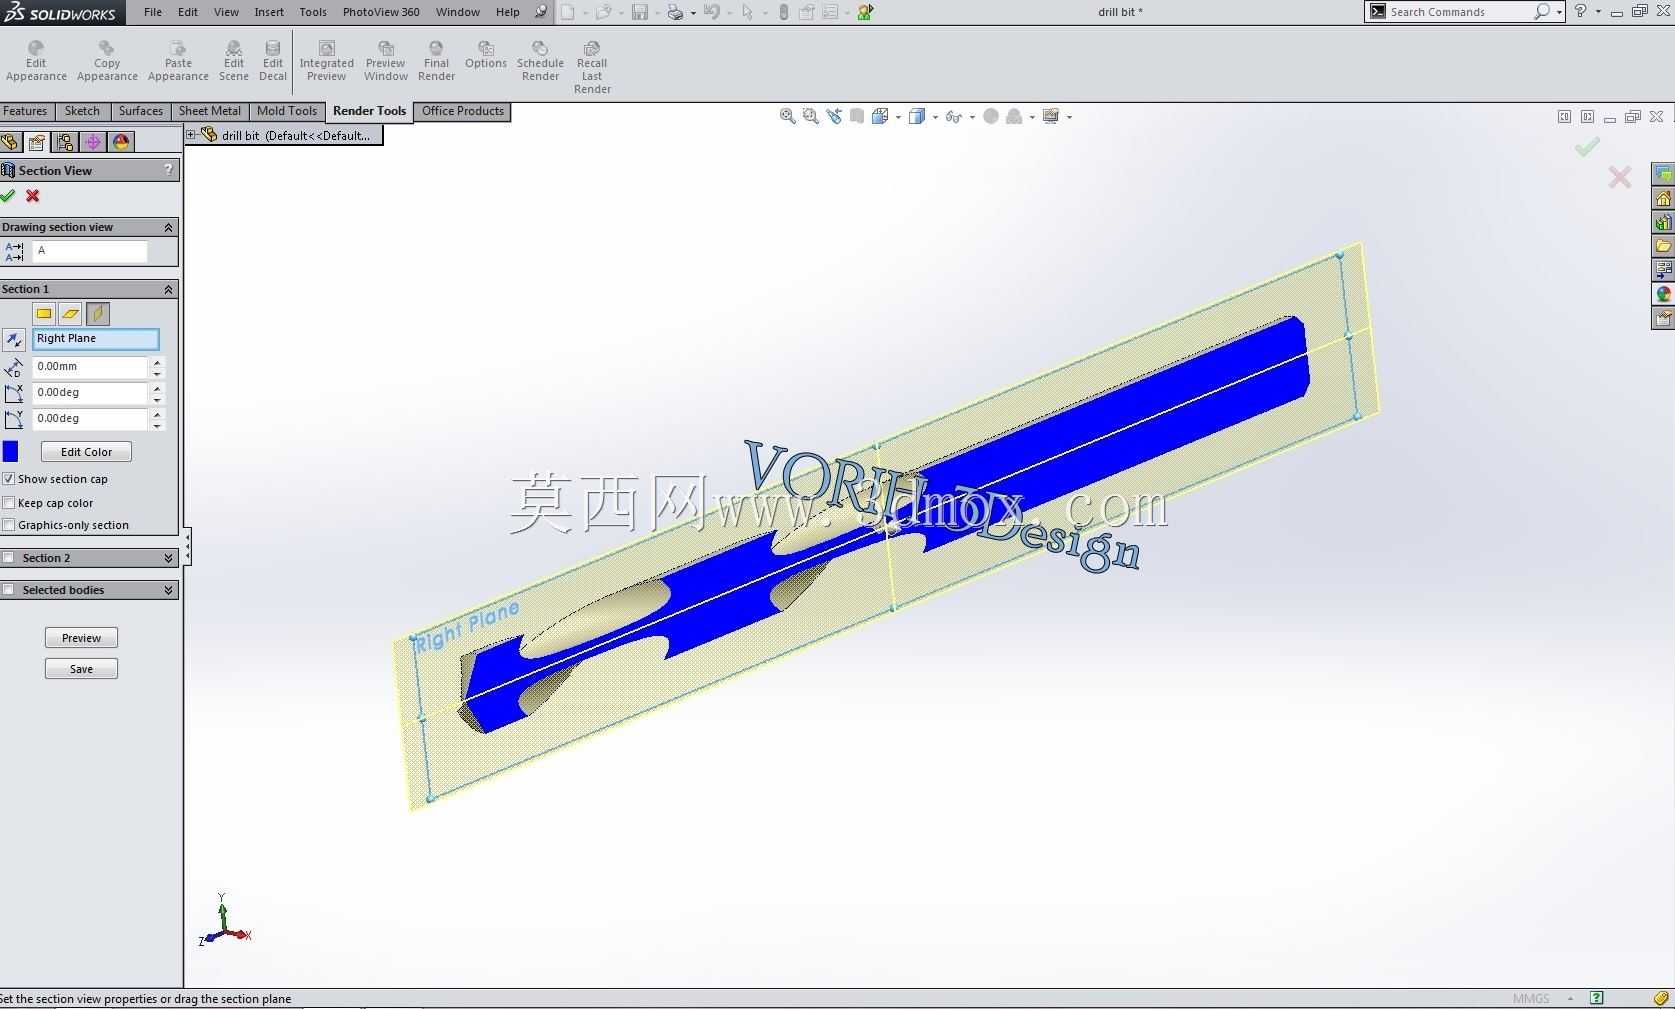Open the Hide/Show Items dropdown arrow
This screenshot has height=1009, width=1675.
[972, 117]
